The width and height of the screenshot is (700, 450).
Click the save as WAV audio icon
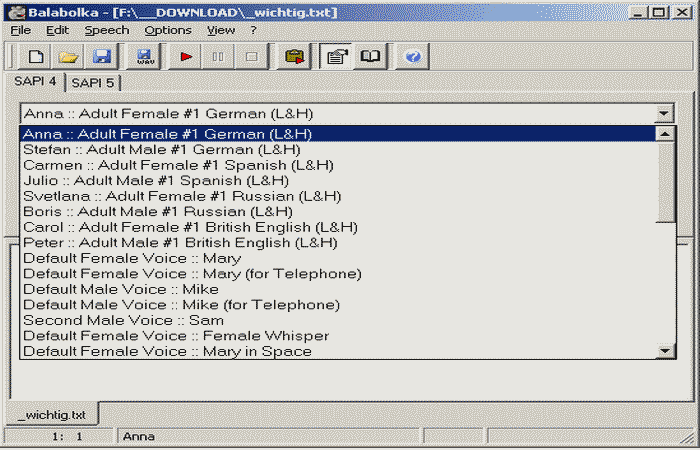[x=144, y=57]
